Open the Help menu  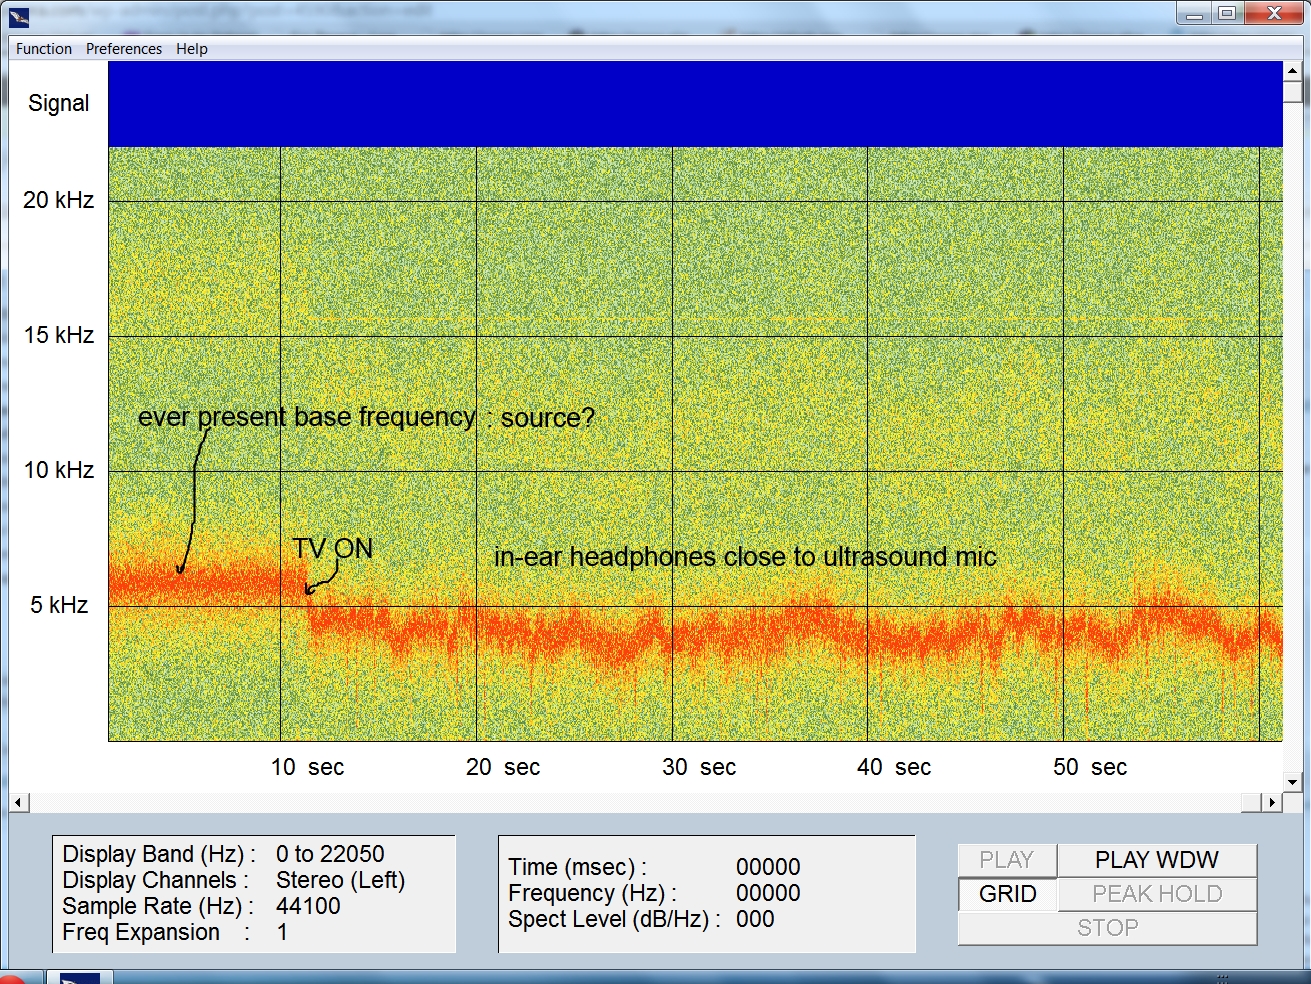click(192, 49)
